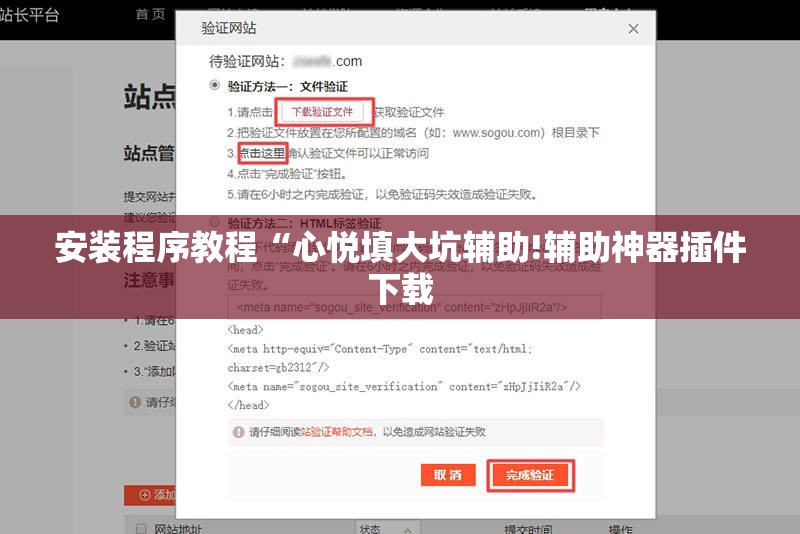Image resolution: width=800 pixels, height=534 pixels.
Task: Click the background page warning icon beside 请仔
Action: (x=135, y=402)
